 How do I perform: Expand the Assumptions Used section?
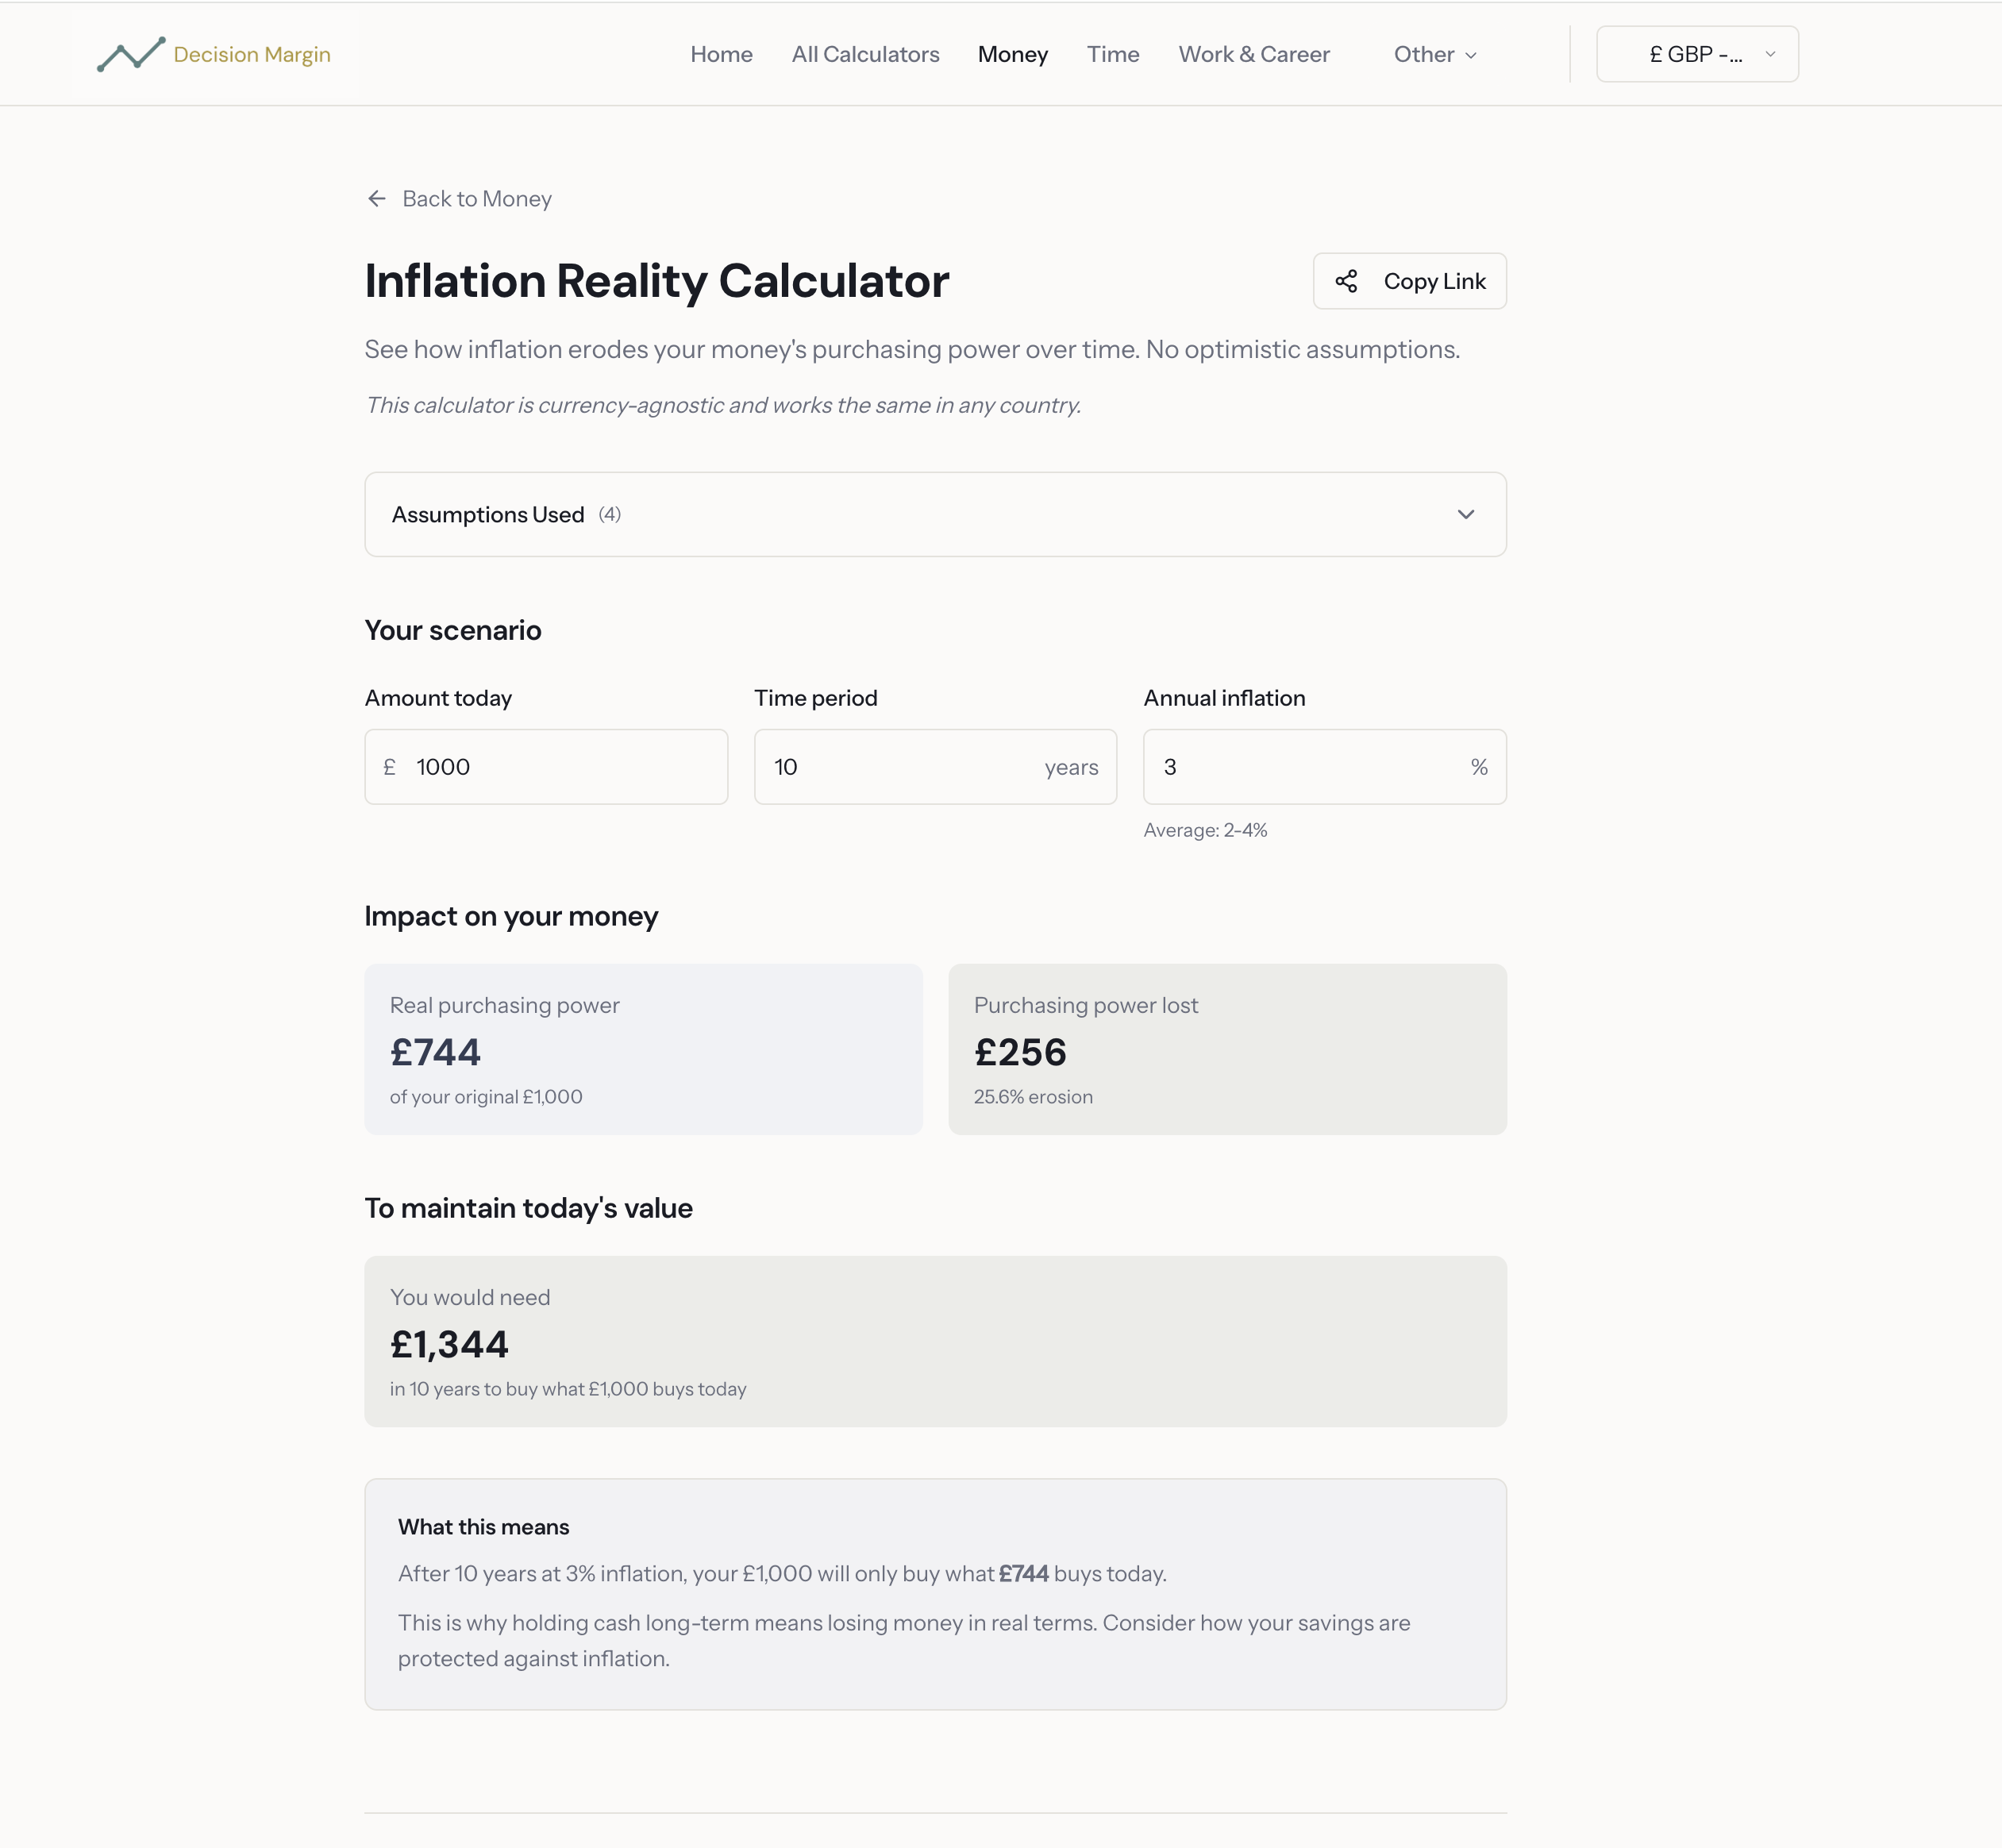(935, 514)
